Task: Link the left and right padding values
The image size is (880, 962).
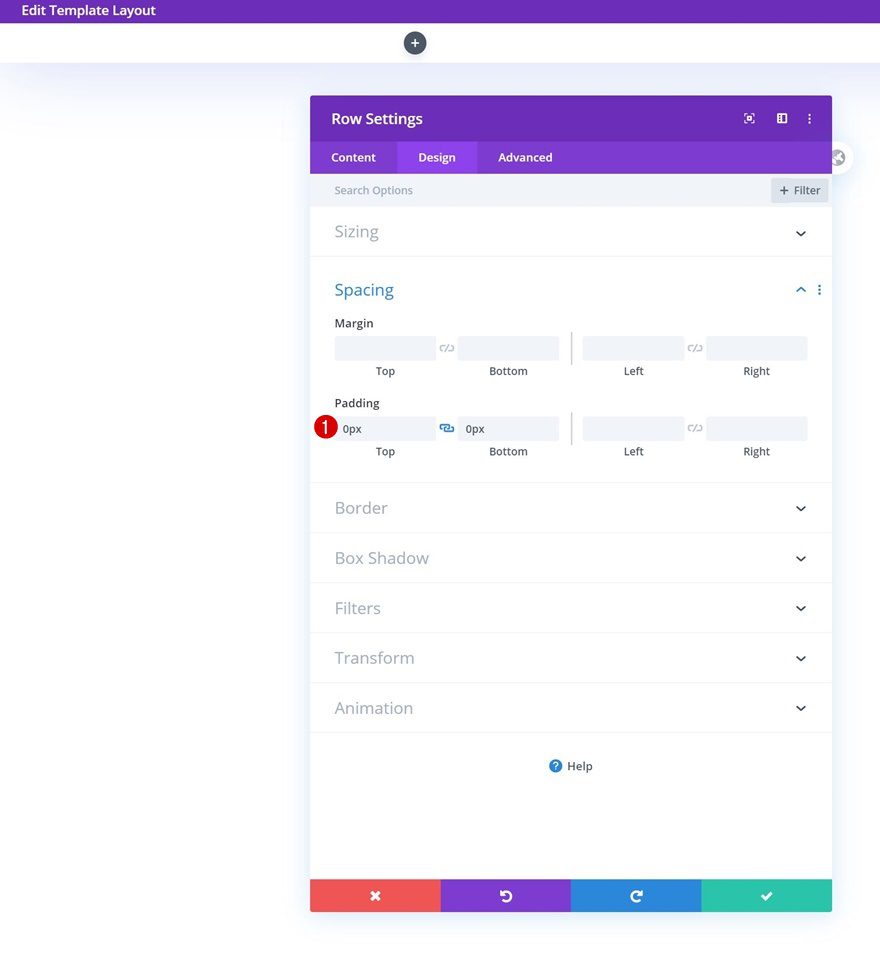Action: (694, 427)
